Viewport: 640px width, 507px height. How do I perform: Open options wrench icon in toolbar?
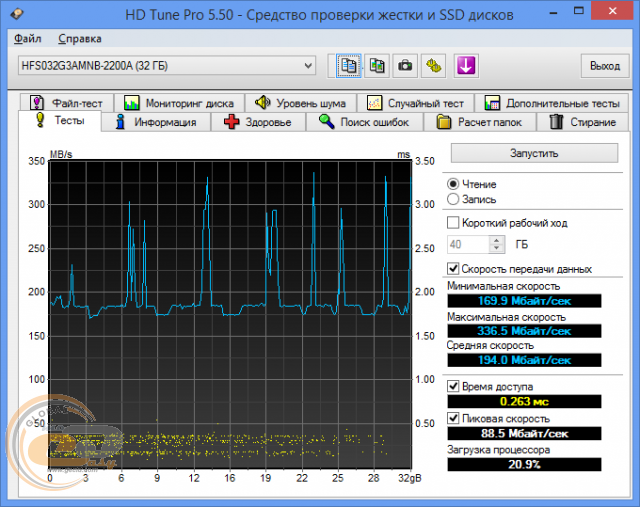point(433,65)
